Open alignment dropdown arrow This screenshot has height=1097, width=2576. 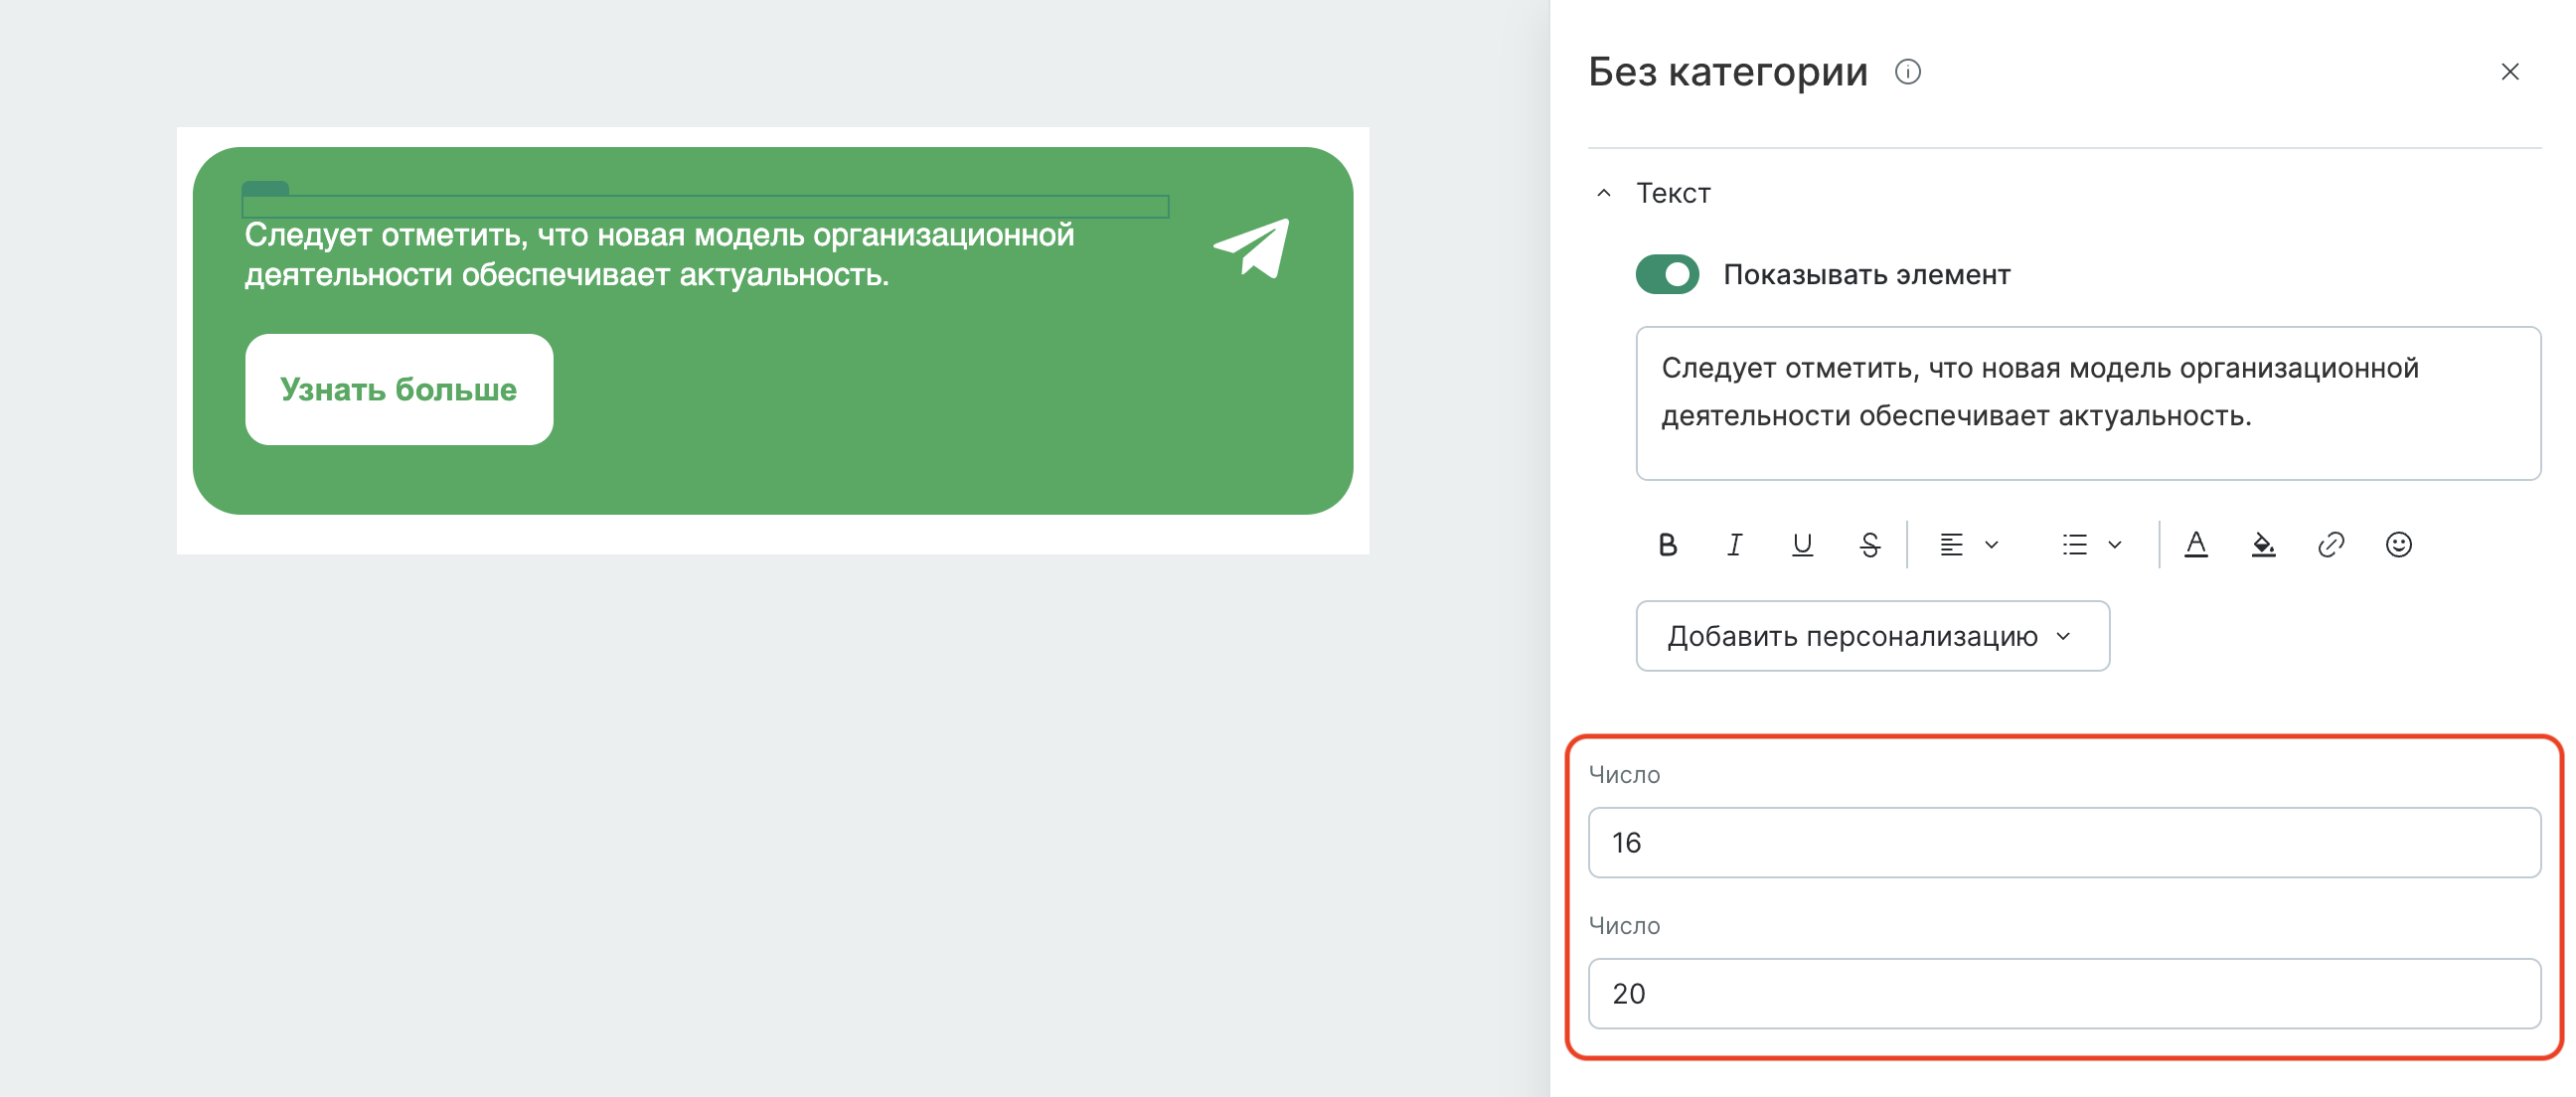[x=1992, y=545]
